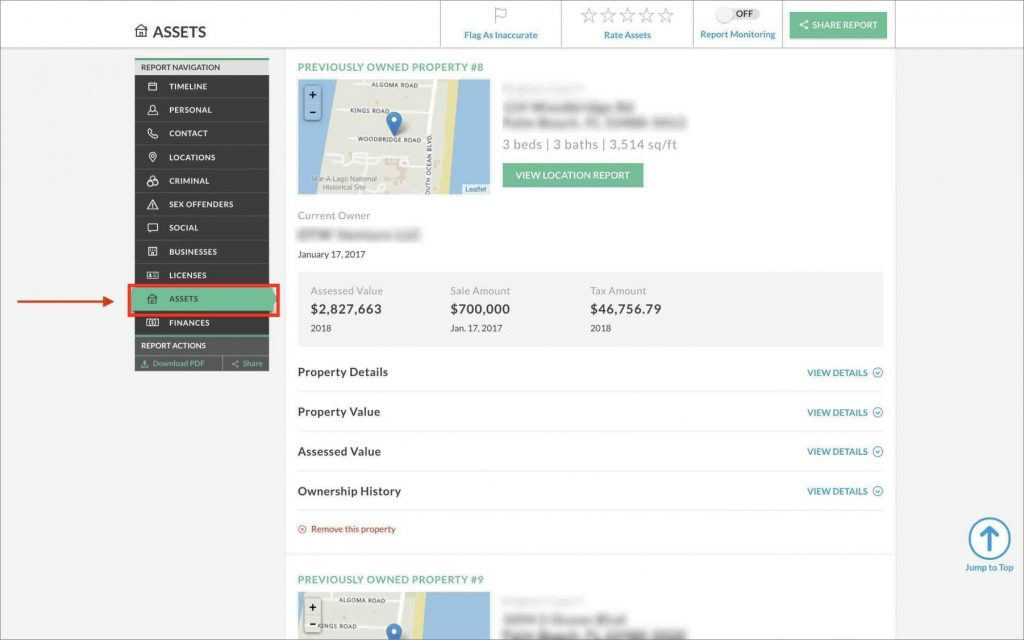
Task: Click Flag As Inaccurate link
Action: point(500,35)
